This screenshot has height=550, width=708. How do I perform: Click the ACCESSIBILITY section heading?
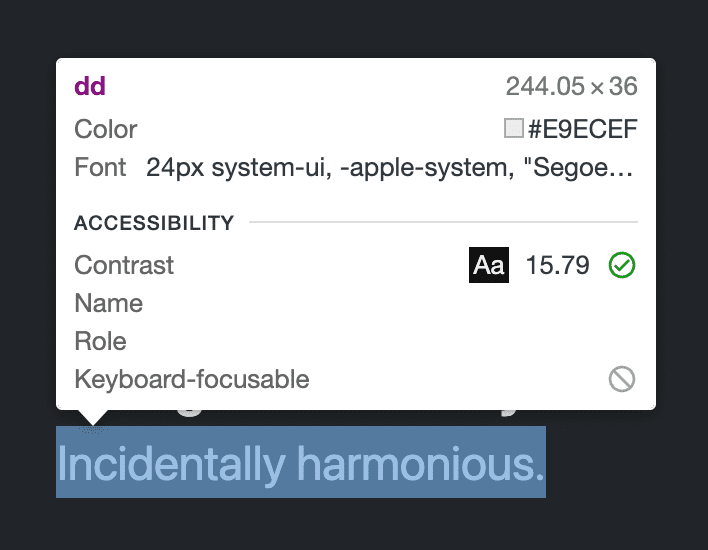point(154,222)
